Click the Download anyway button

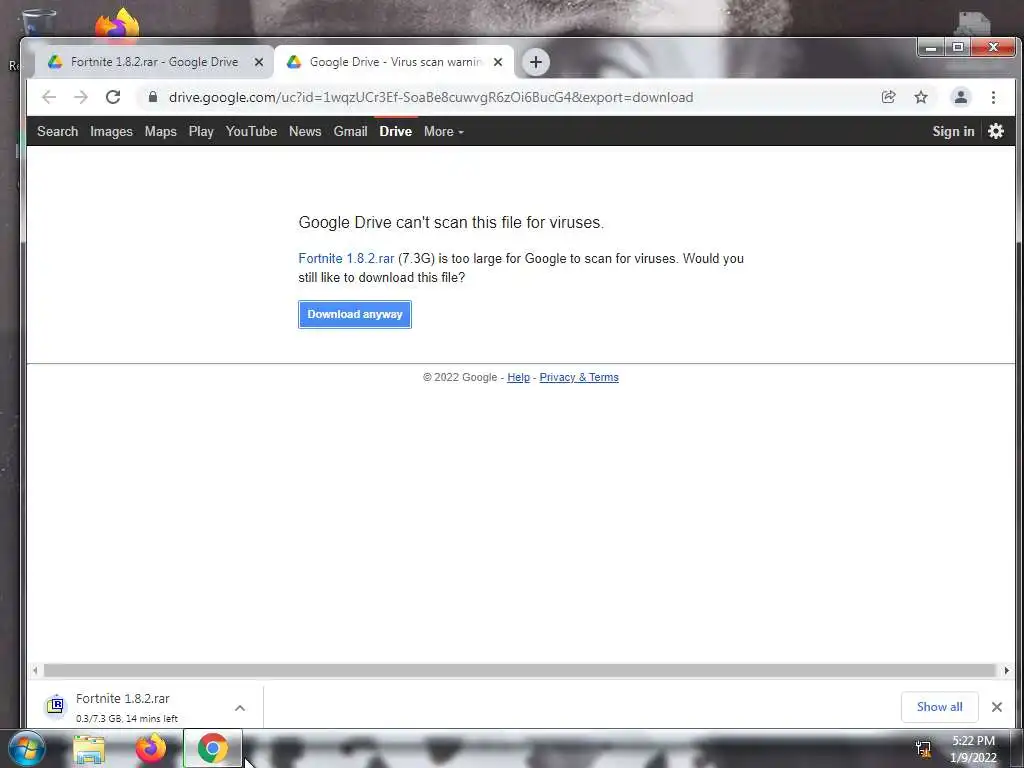point(355,314)
